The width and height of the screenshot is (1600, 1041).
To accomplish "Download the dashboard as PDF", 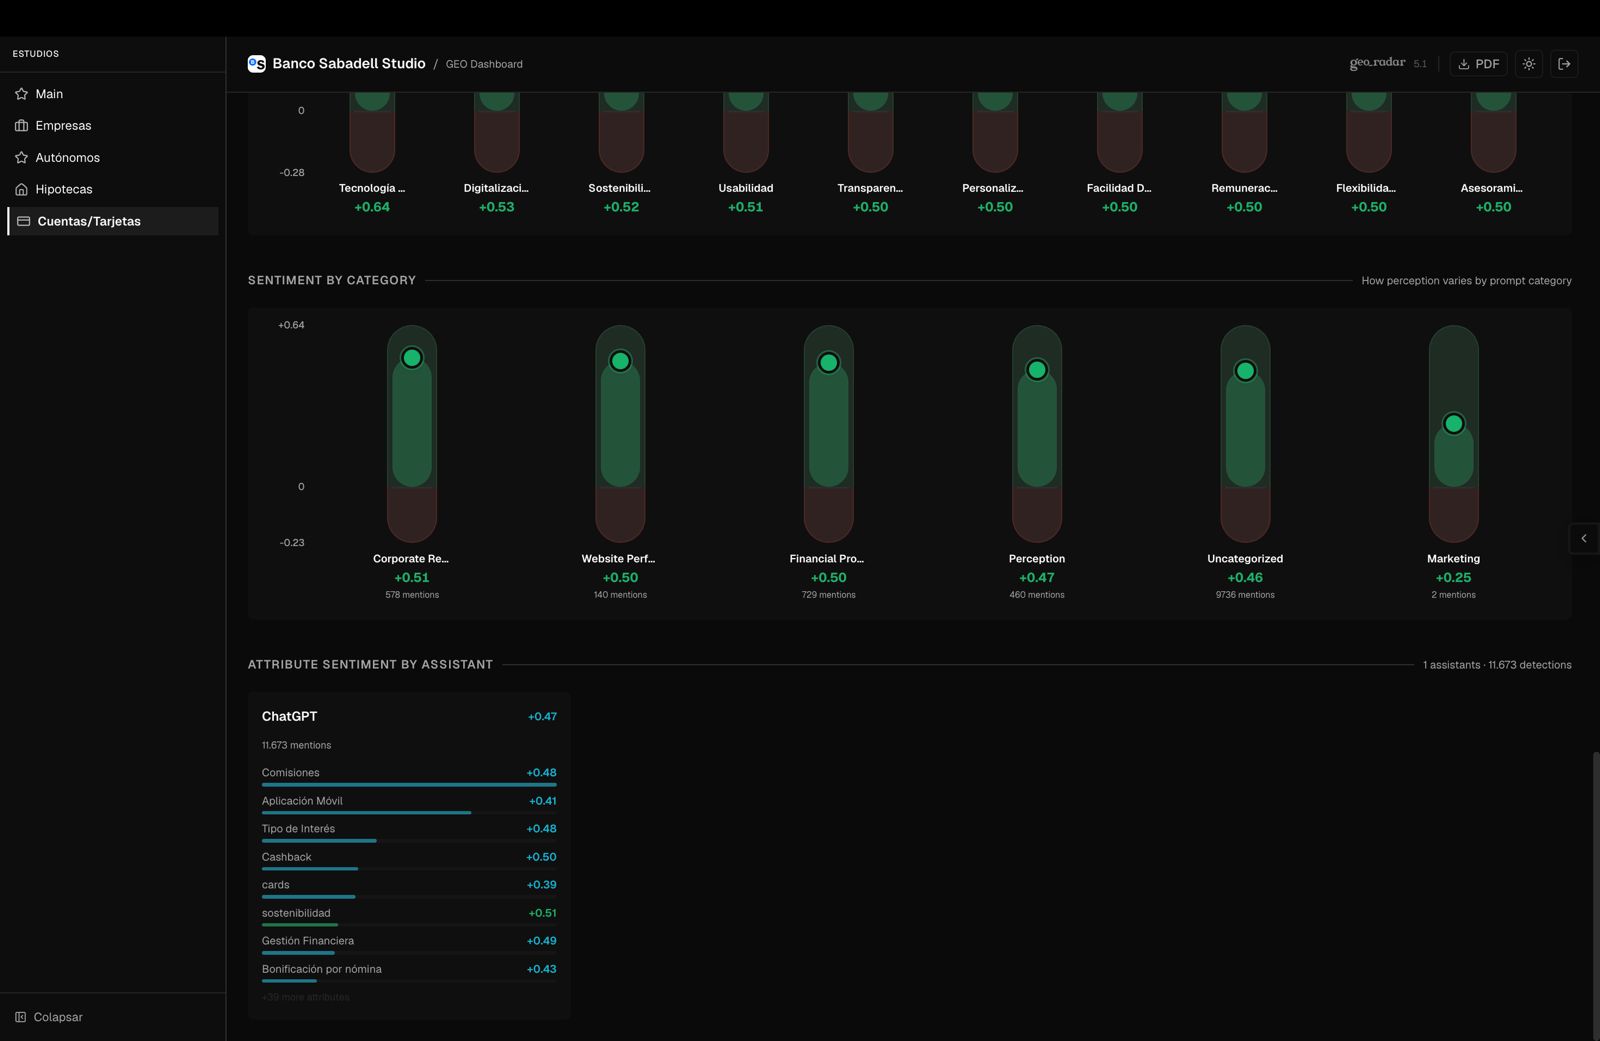I will point(1478,64).
